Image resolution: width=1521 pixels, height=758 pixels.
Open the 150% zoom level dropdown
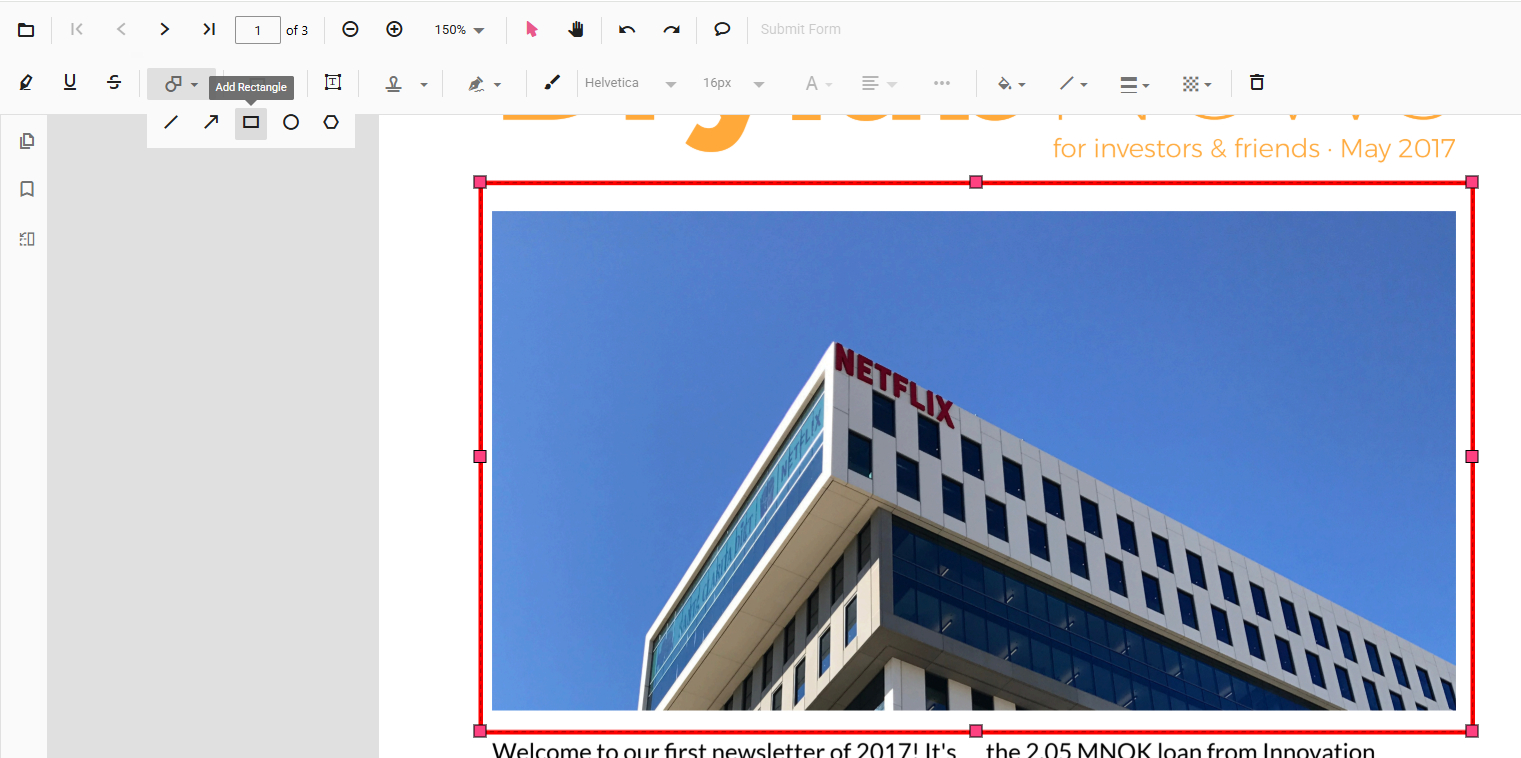coord(460,30)
